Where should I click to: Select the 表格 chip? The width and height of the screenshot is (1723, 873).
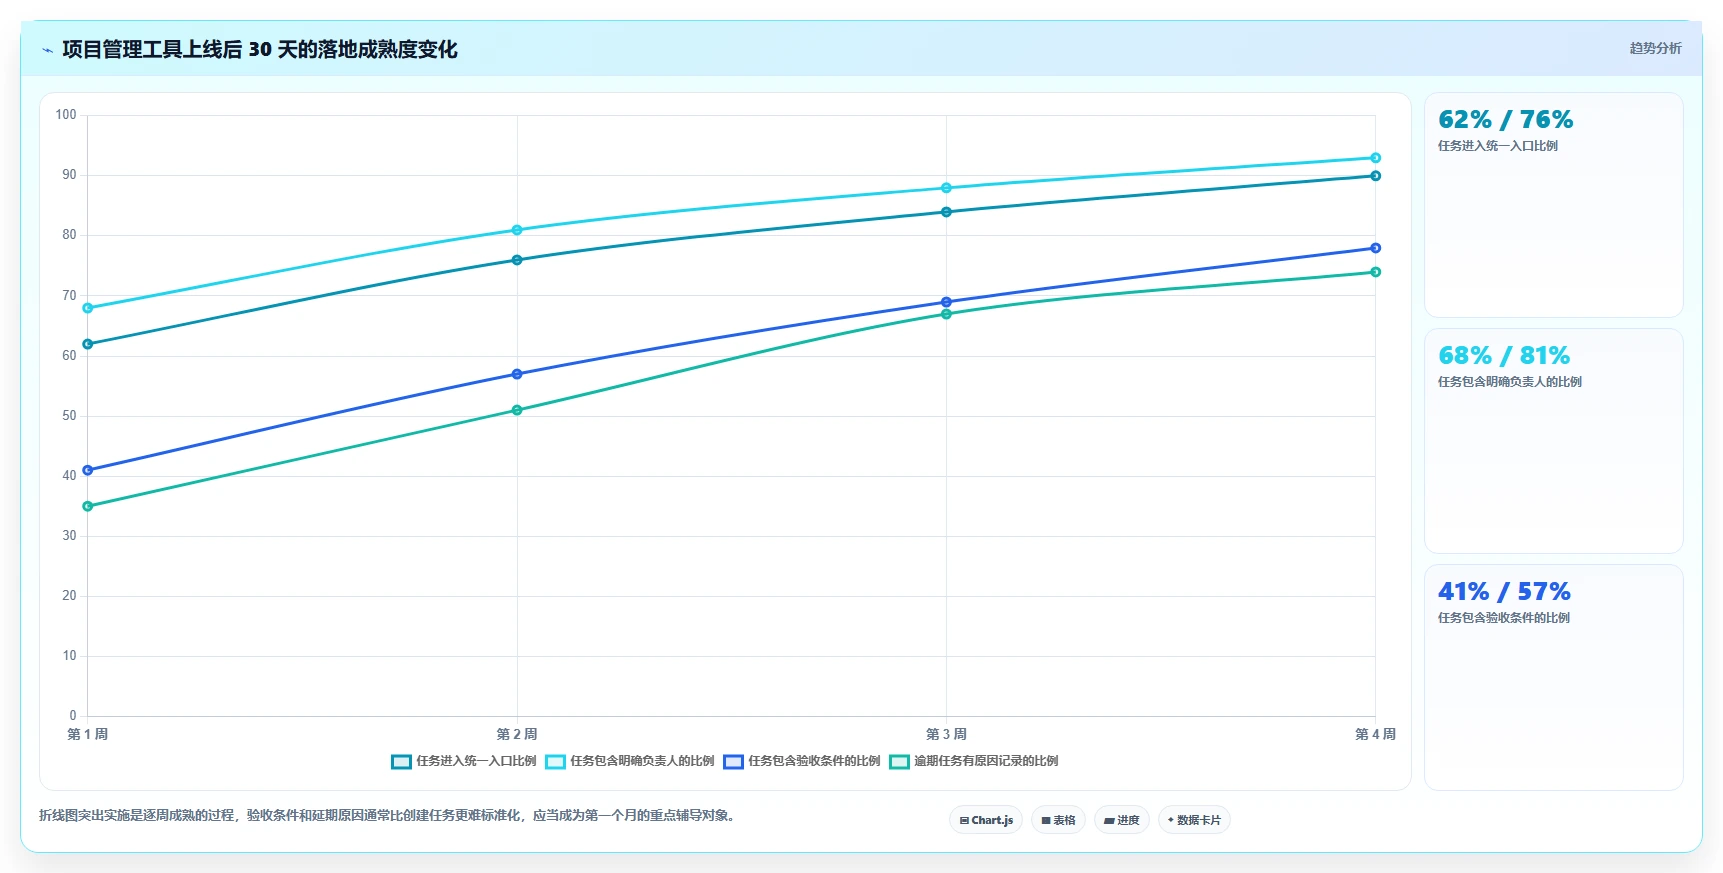(x=1058, y=820)
